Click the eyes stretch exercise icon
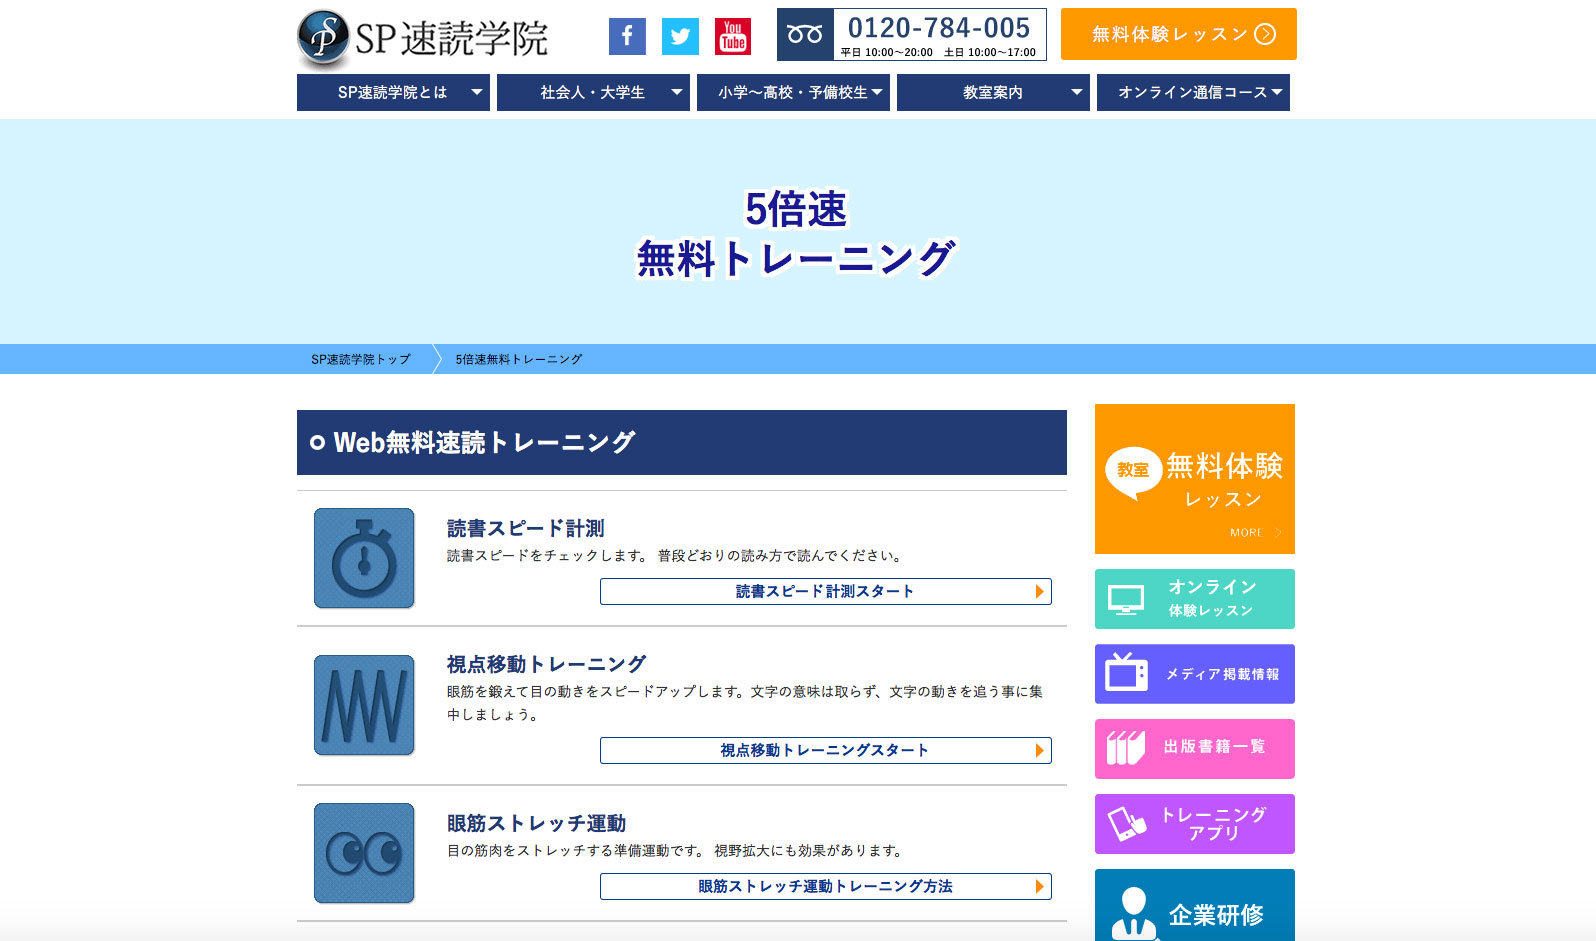Viewport: 1596px width, 941px height. coord(364,853)
